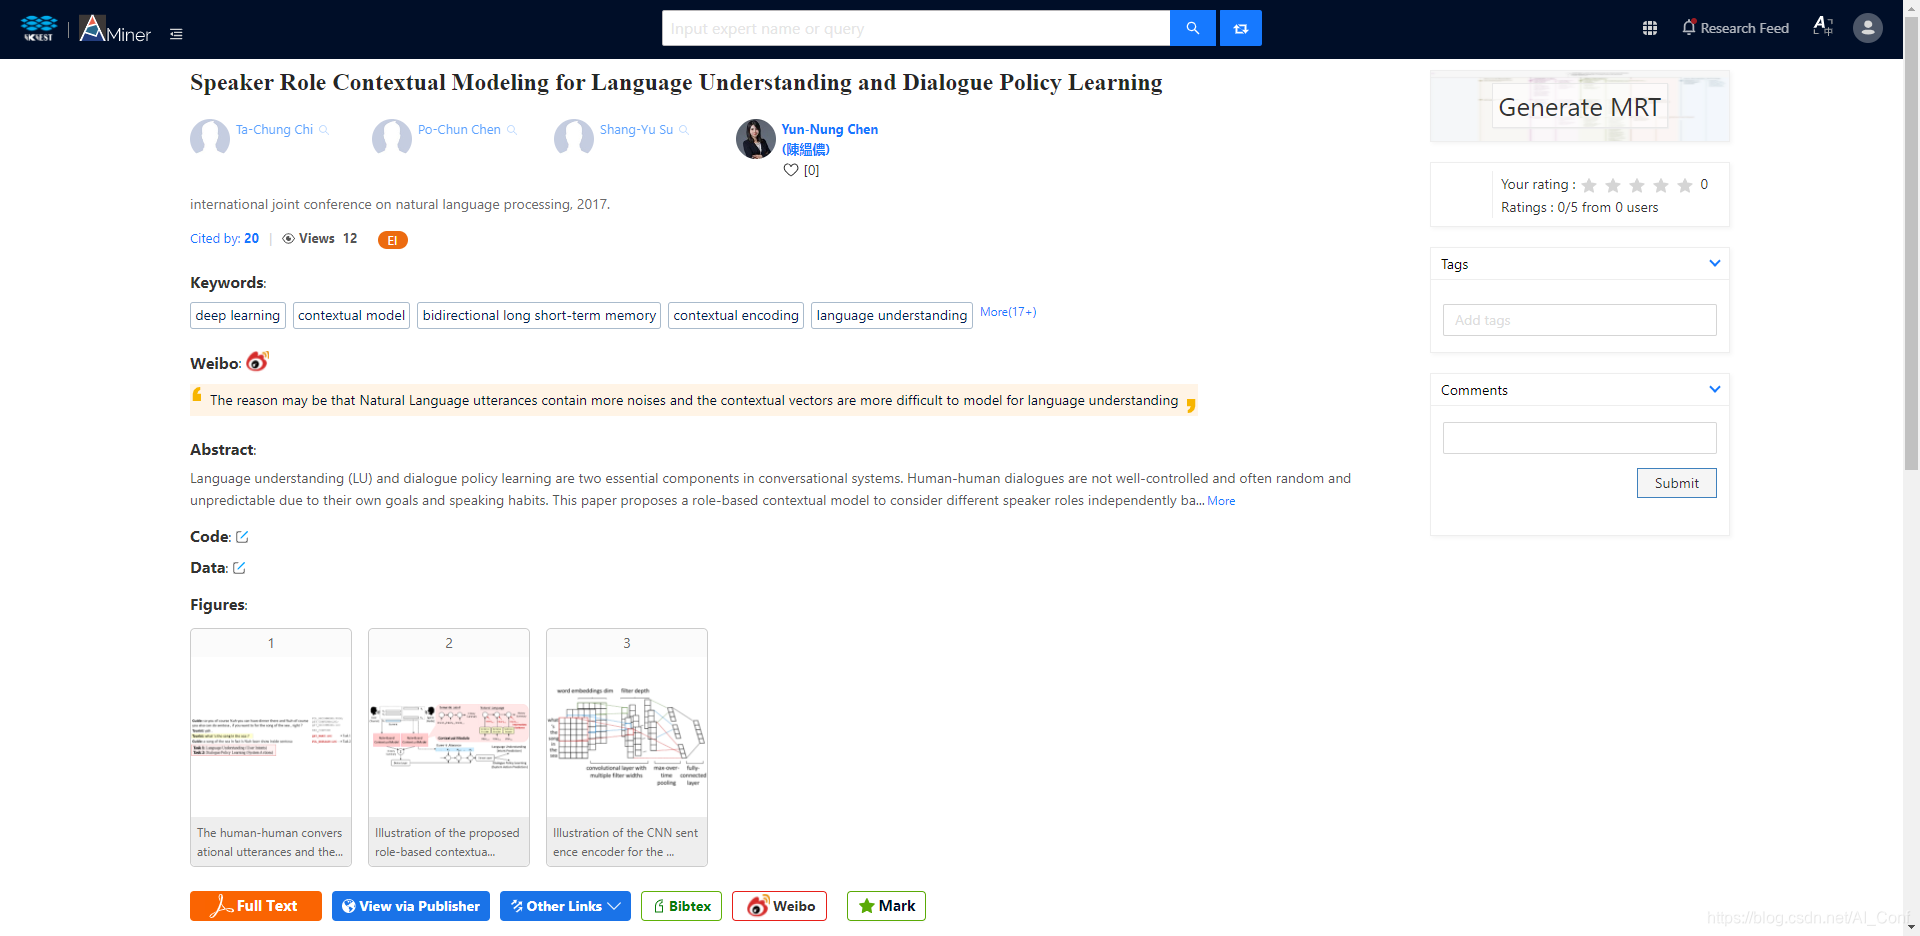Focus the expert name search box
1920x936 pixels.
tap(916, 28)
